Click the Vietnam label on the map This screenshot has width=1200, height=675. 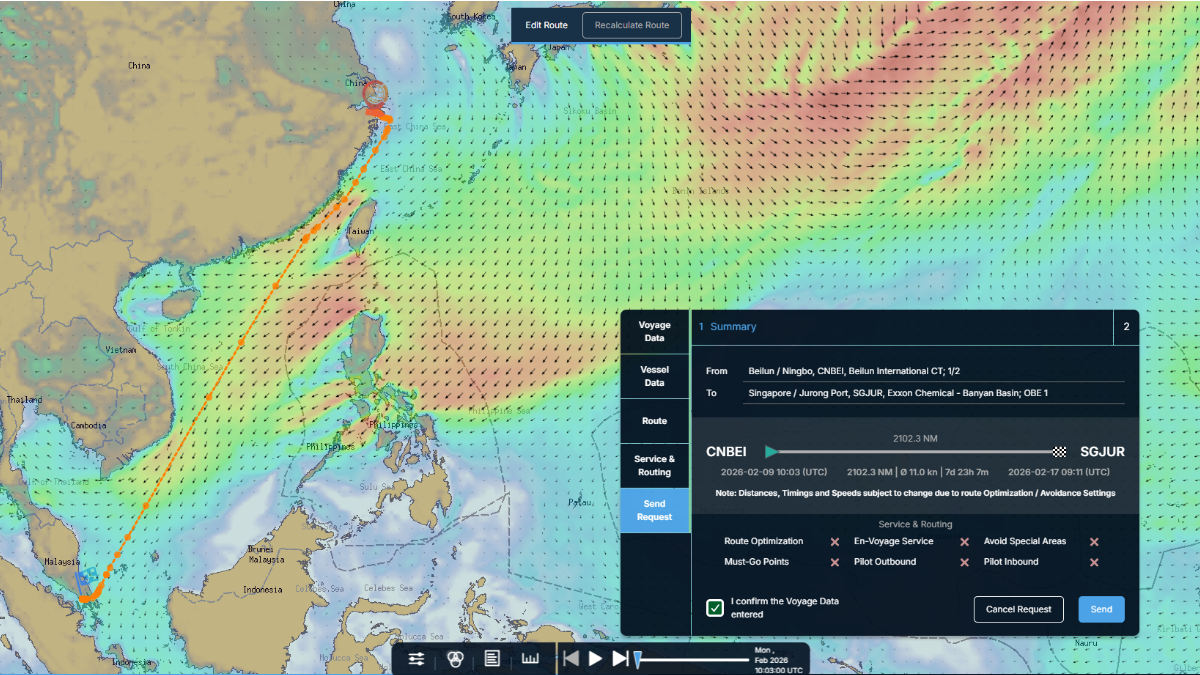pos(121,350)
